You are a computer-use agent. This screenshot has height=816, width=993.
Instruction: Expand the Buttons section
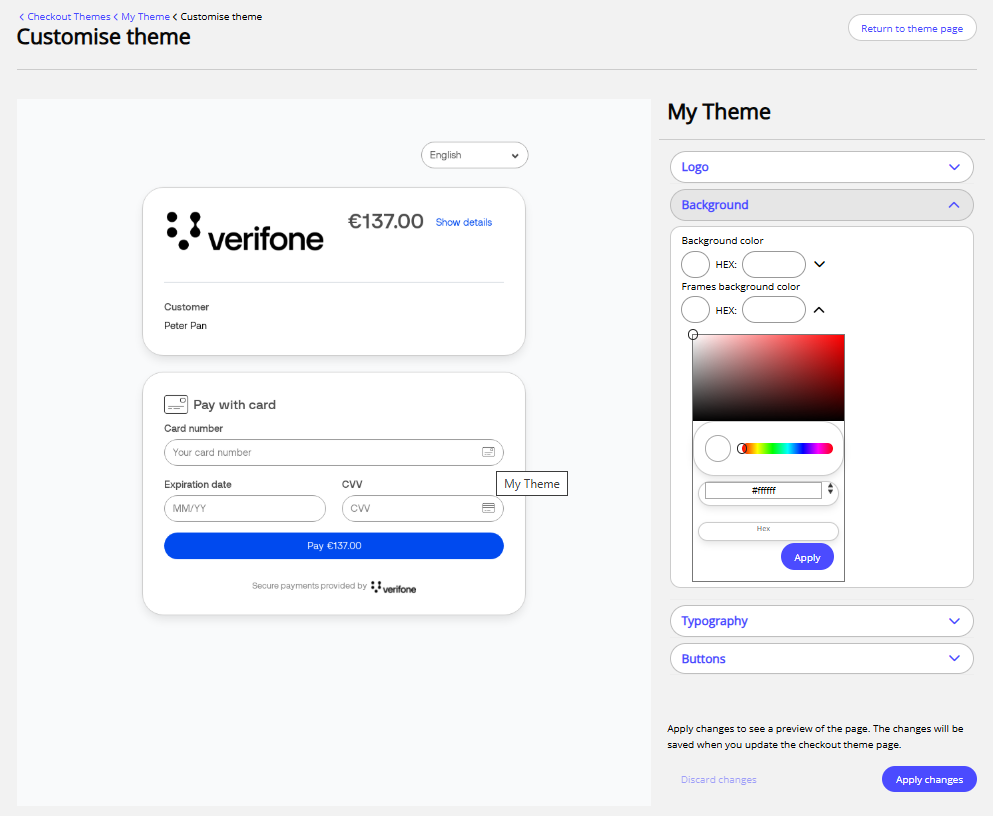click(821, 658)
